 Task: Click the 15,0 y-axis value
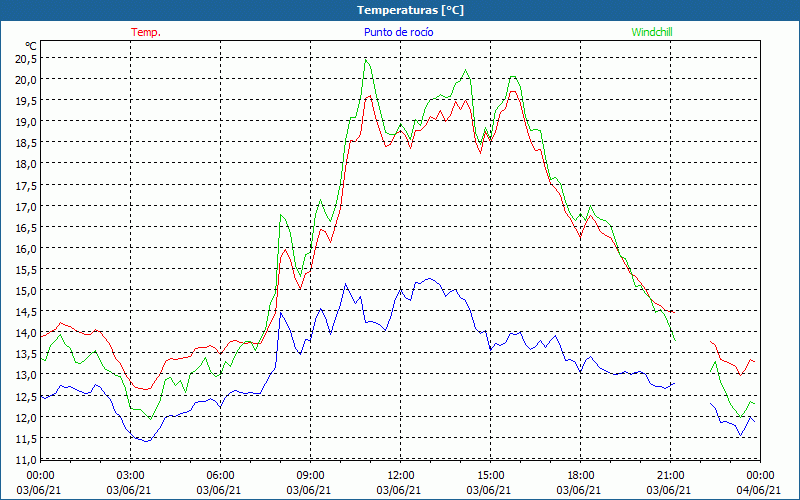[26, 291]
